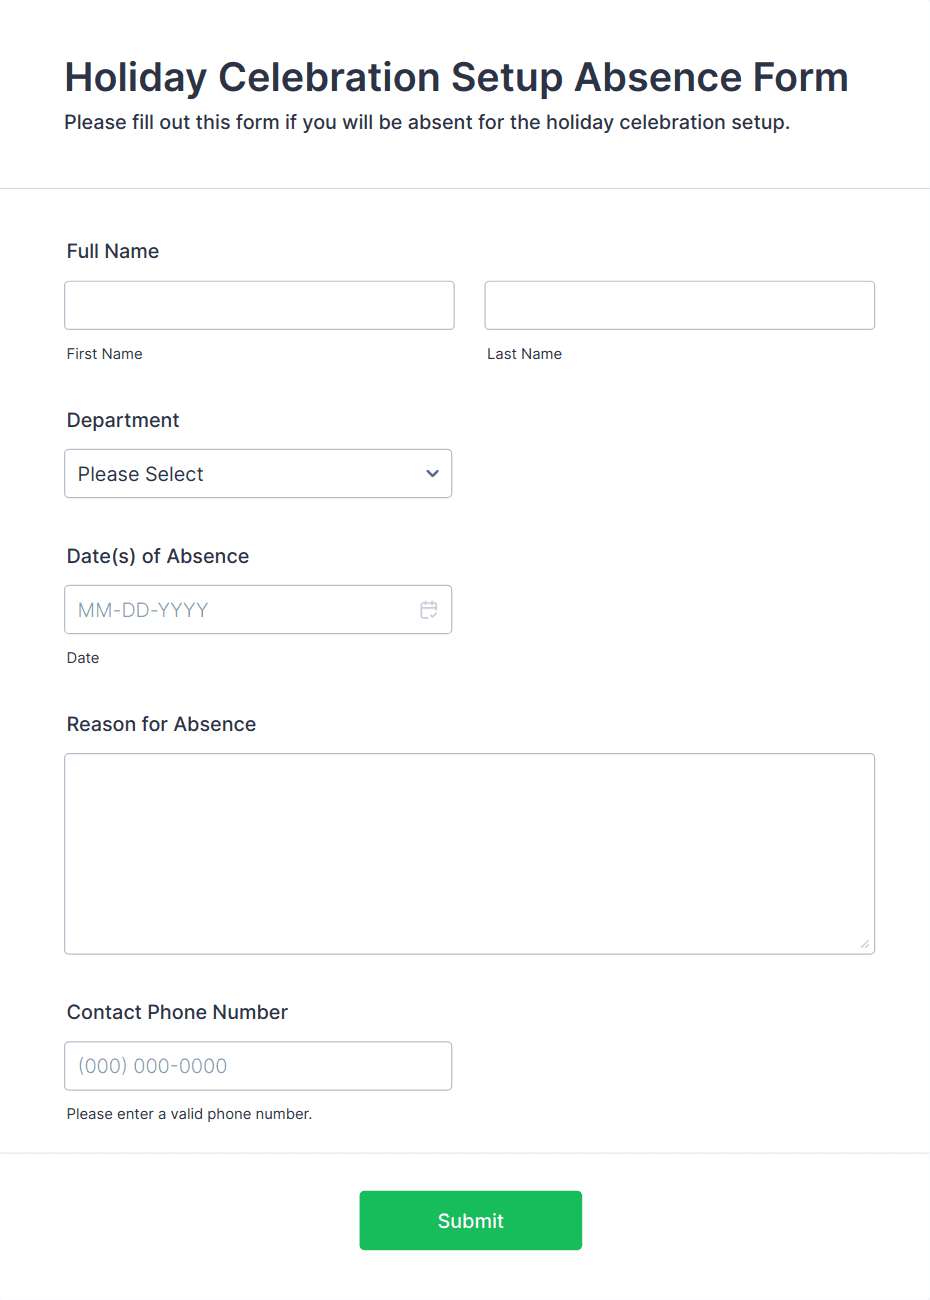This screenshot has height=1300, width=930.
Task: Click the Reason textarea resize handle
Action: (864, 944)
